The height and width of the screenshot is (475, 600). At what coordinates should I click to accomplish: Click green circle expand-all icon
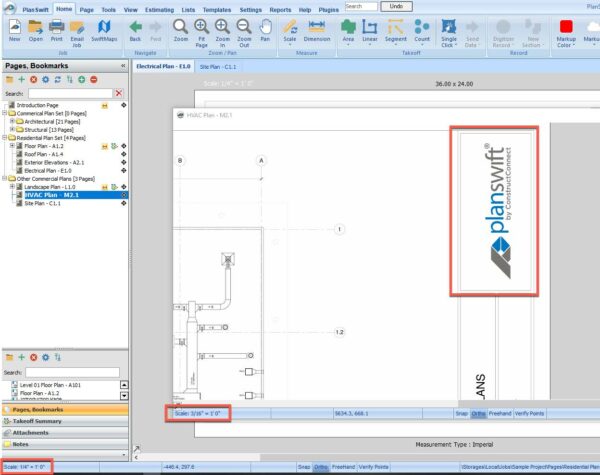point(82,80)
